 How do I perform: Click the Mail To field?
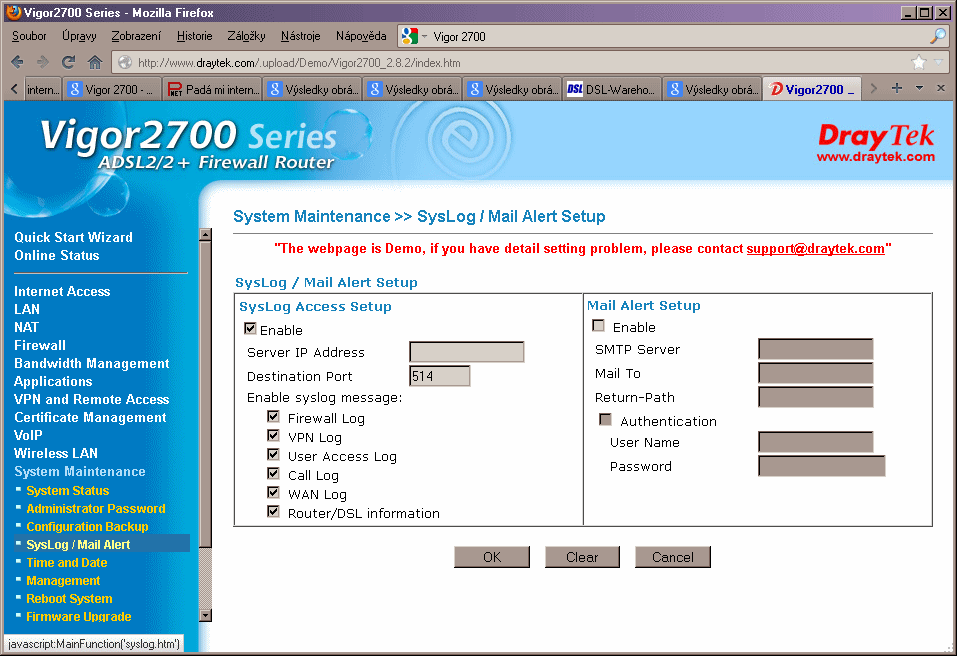[x=815, y=373]
